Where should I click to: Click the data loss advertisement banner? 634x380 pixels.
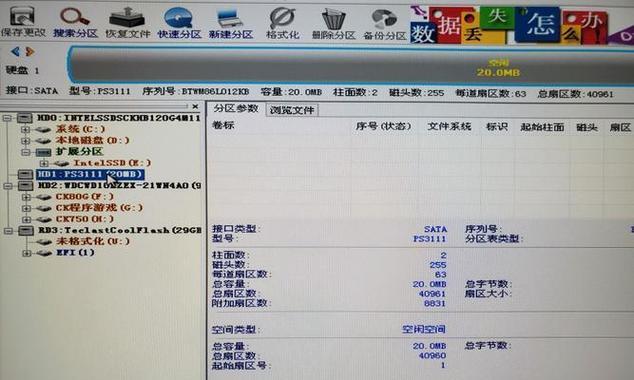pos(522,24)
